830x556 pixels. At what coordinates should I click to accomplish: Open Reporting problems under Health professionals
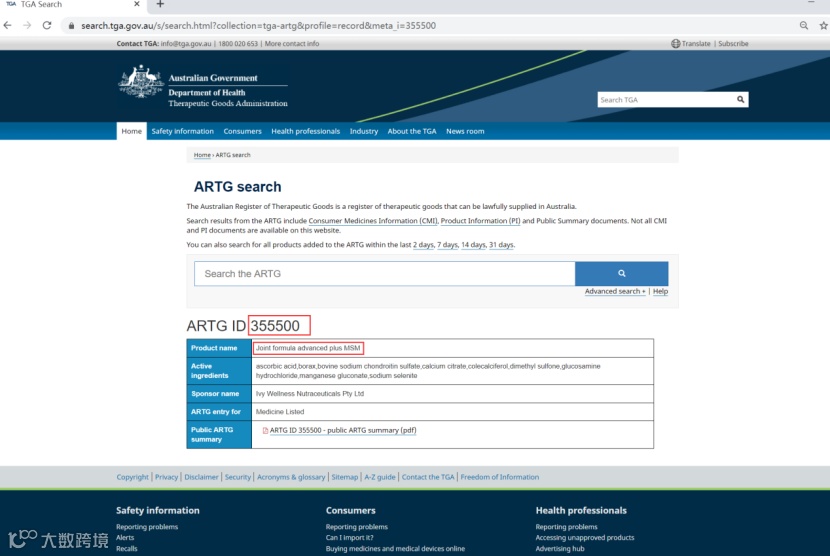[x=566, y=527]
